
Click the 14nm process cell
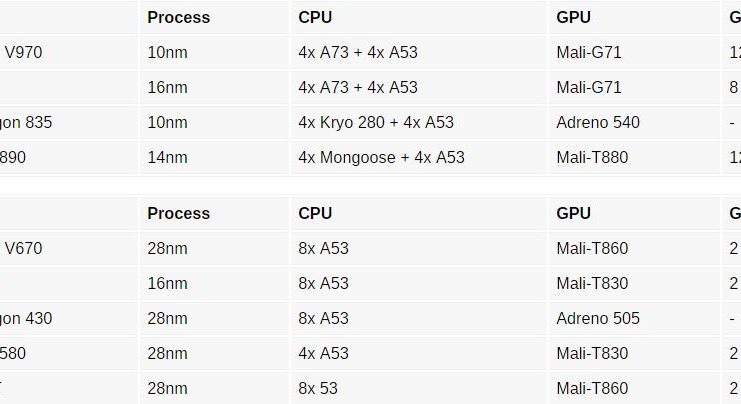click(x=167, y=158)
